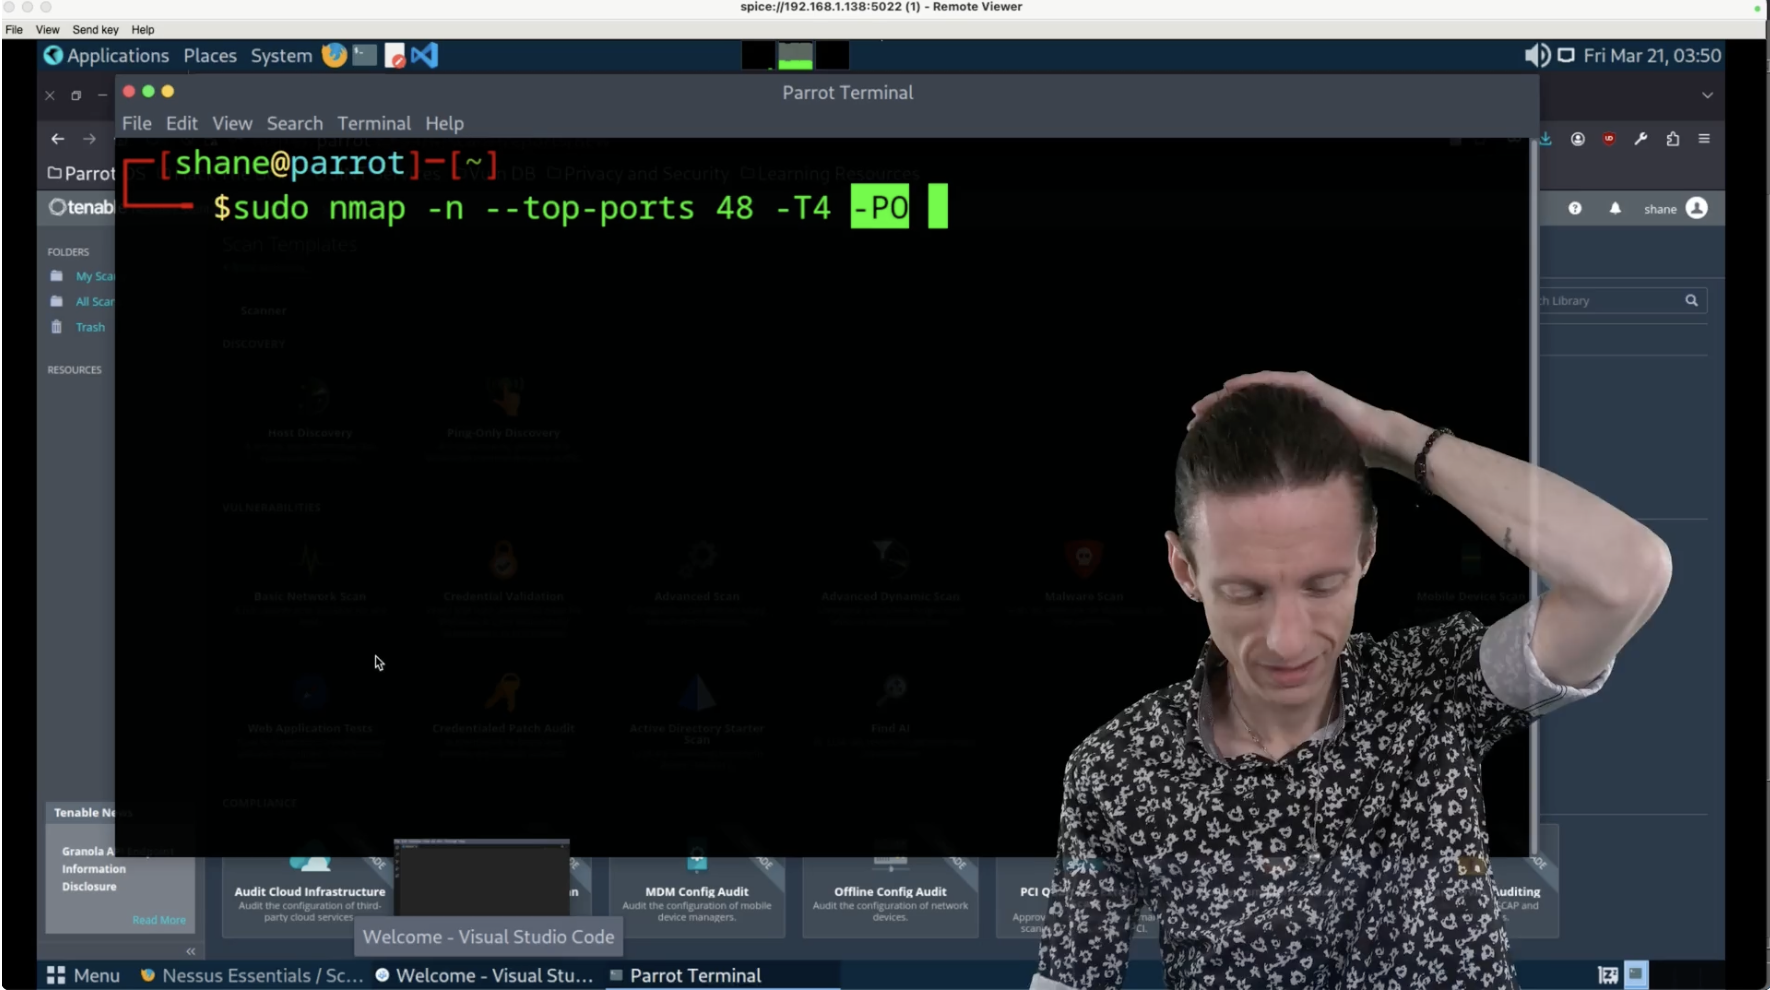
Task: Expand the Firefox list-all-tabs chevron
Action: click(1707, 95)
